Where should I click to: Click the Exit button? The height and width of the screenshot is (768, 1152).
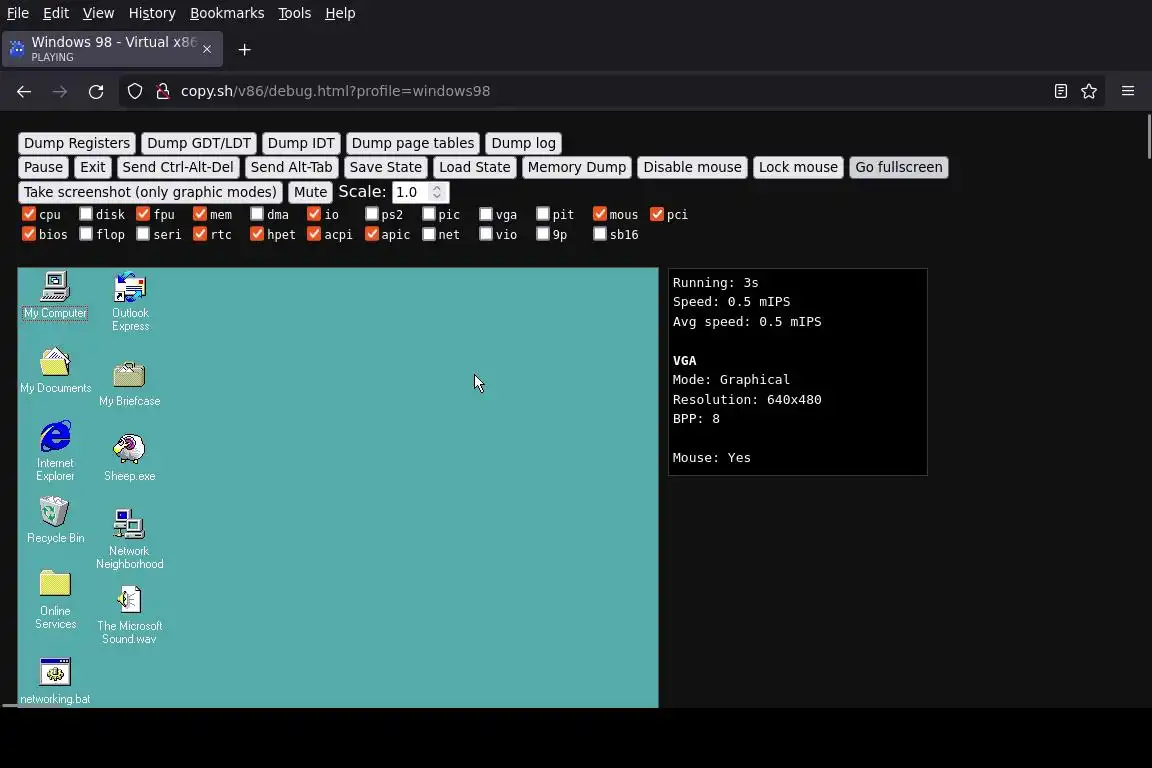coord(93,168)
